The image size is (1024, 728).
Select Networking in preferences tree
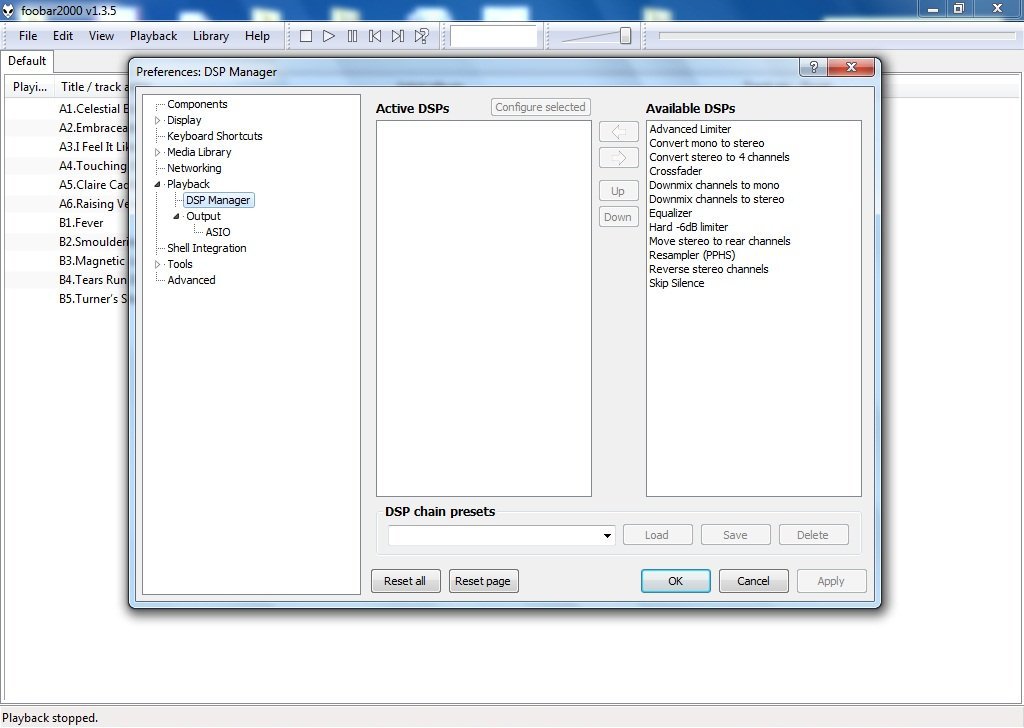(194, 168)
